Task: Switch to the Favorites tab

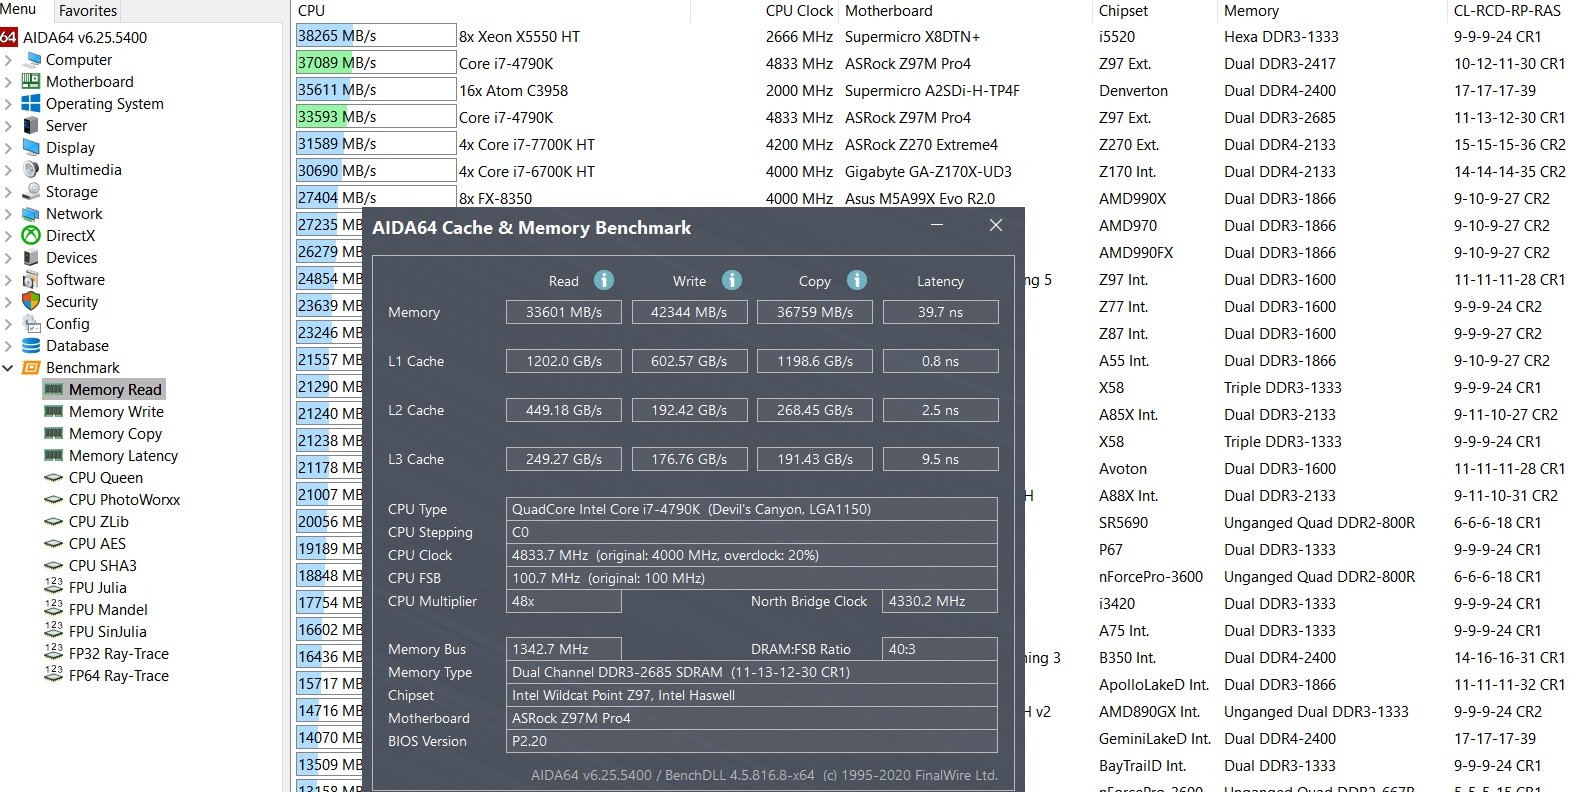Action: point(88,11)
